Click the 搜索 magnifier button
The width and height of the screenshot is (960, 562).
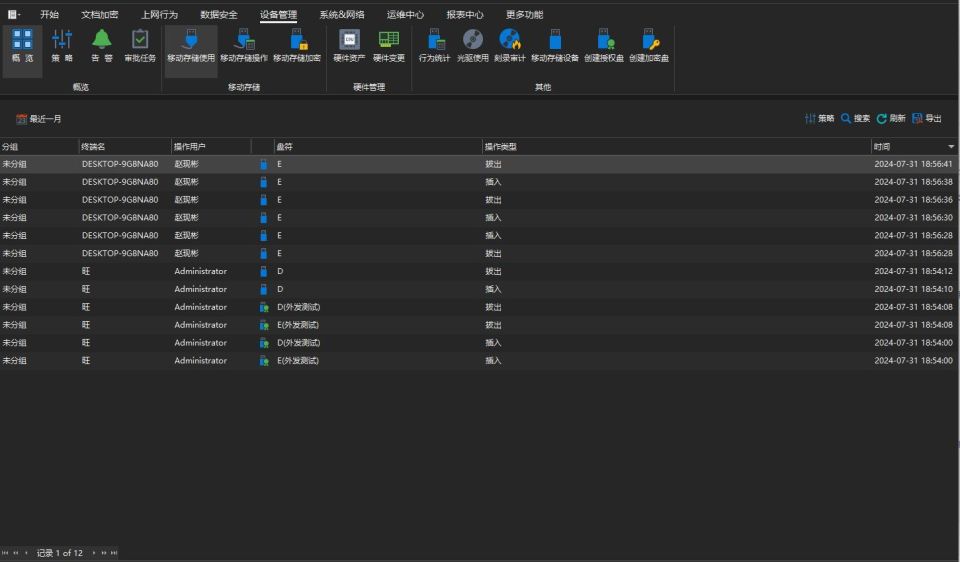(x=855, y=119)
